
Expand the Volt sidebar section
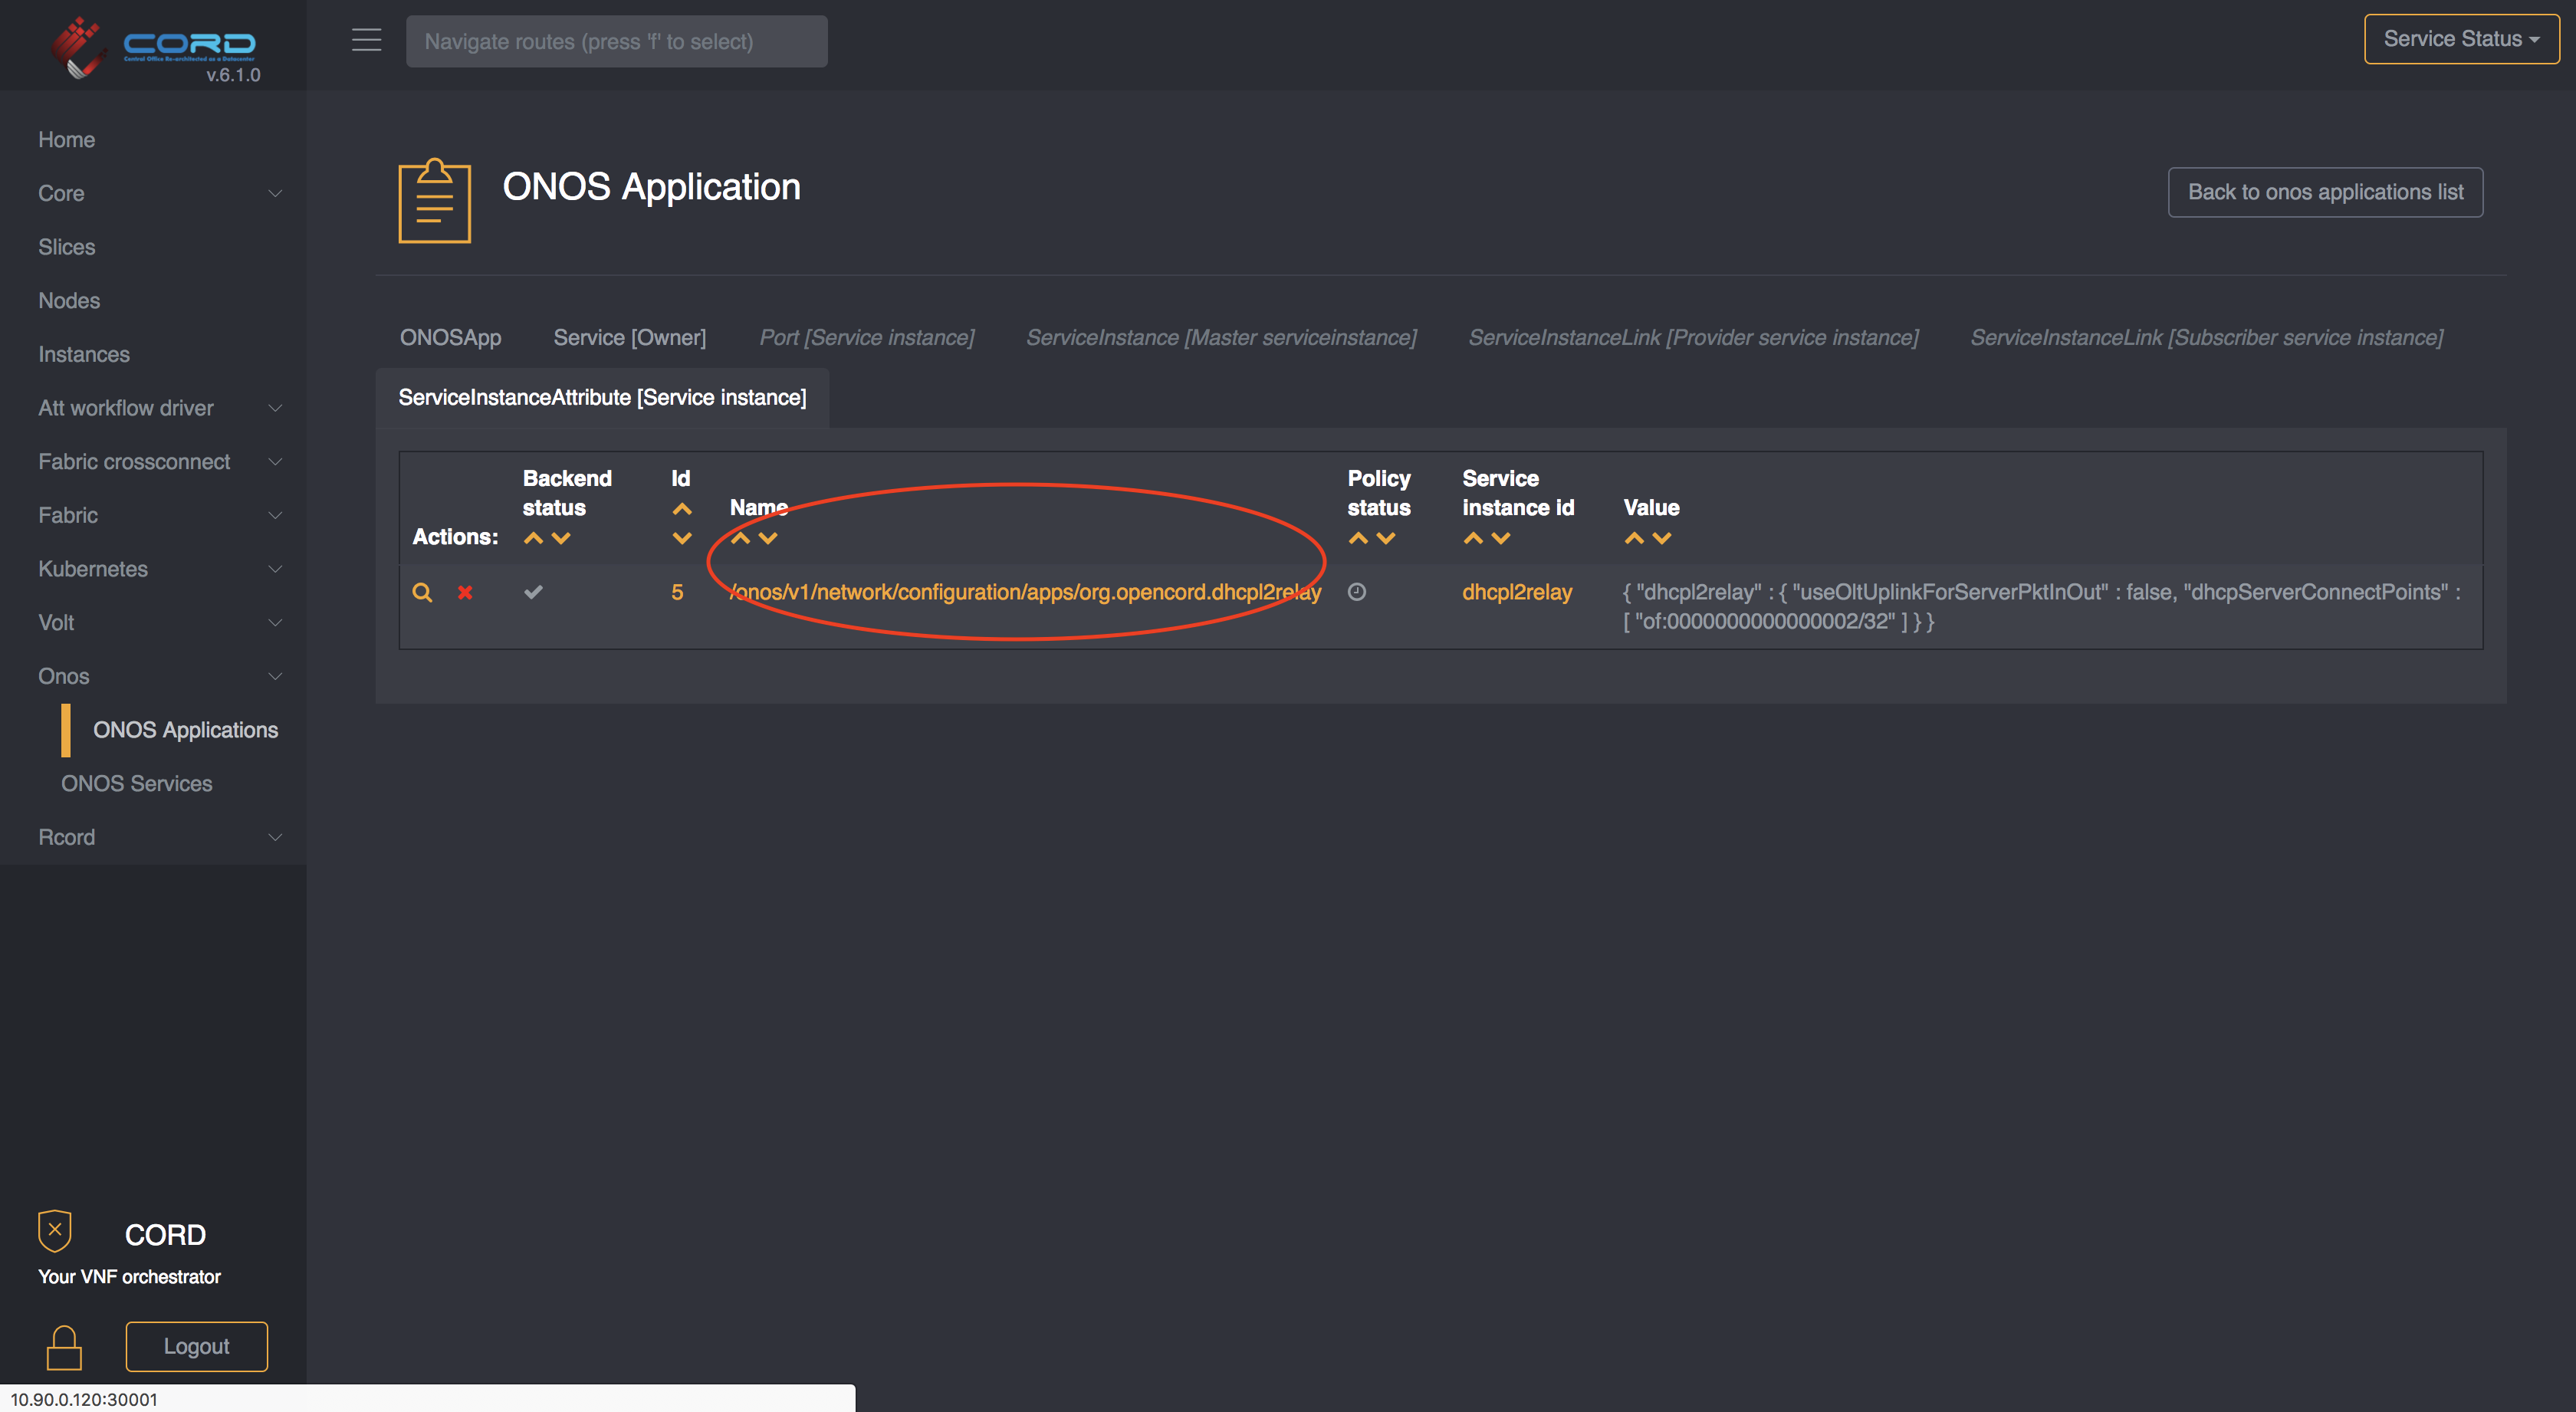[x=153, y=623]
